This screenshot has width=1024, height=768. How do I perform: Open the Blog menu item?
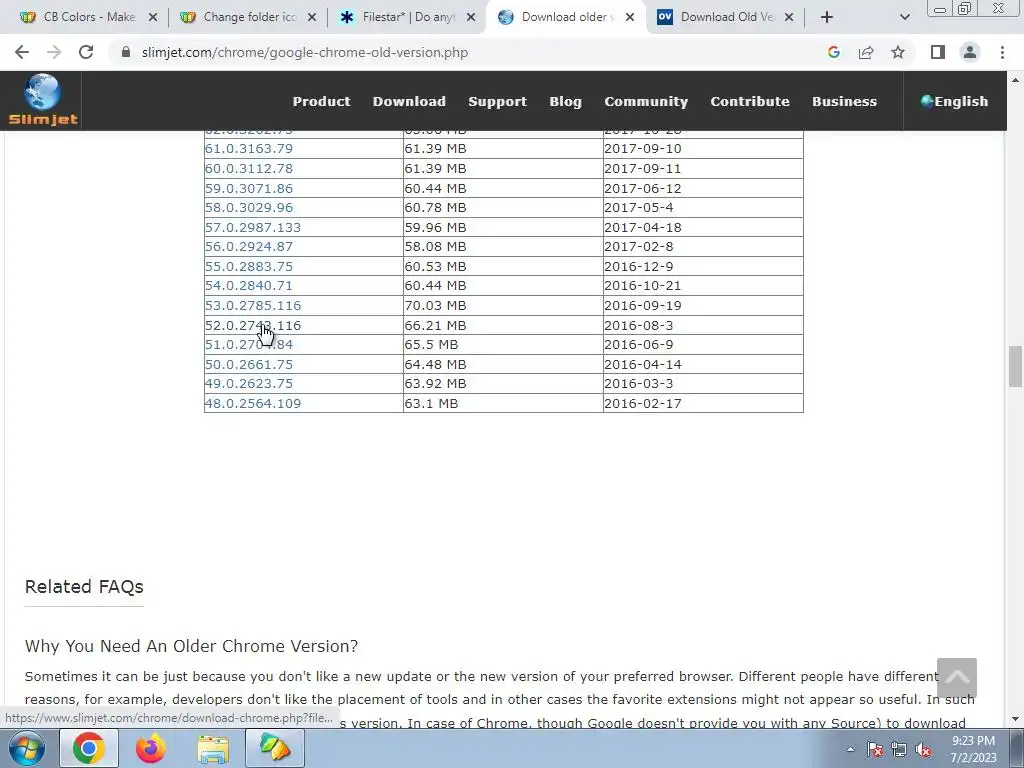tap(565, 101)
